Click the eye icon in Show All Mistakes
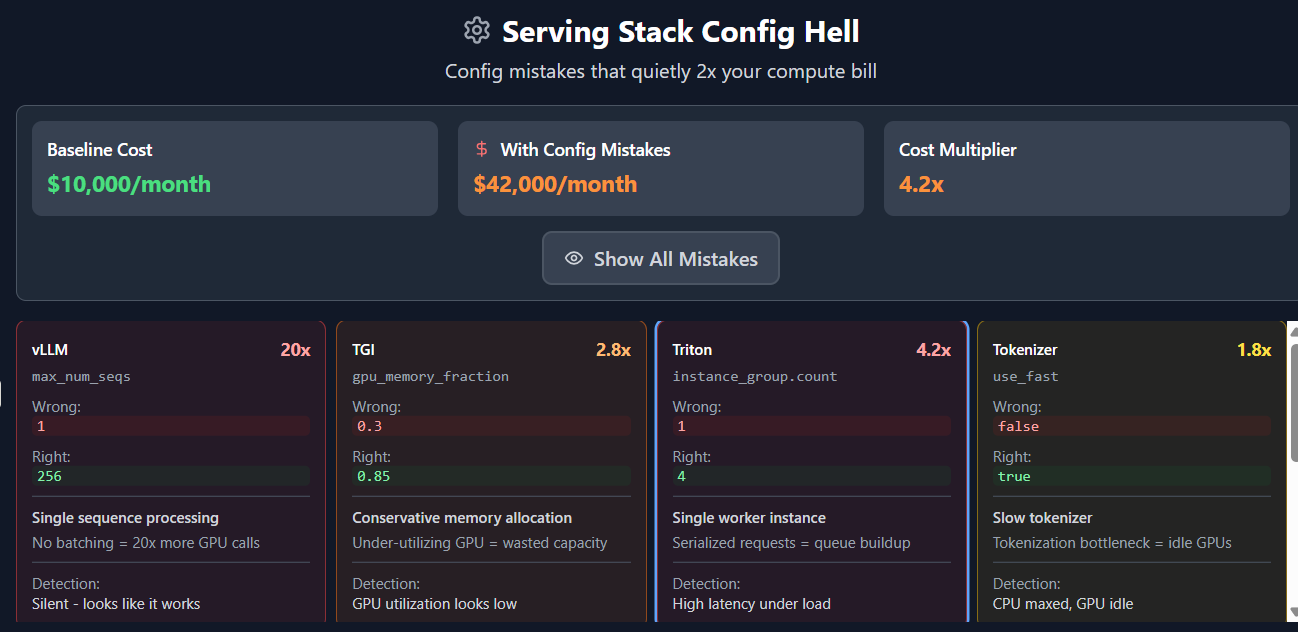This screenshot has width=1298, height=632. point(574,258)
